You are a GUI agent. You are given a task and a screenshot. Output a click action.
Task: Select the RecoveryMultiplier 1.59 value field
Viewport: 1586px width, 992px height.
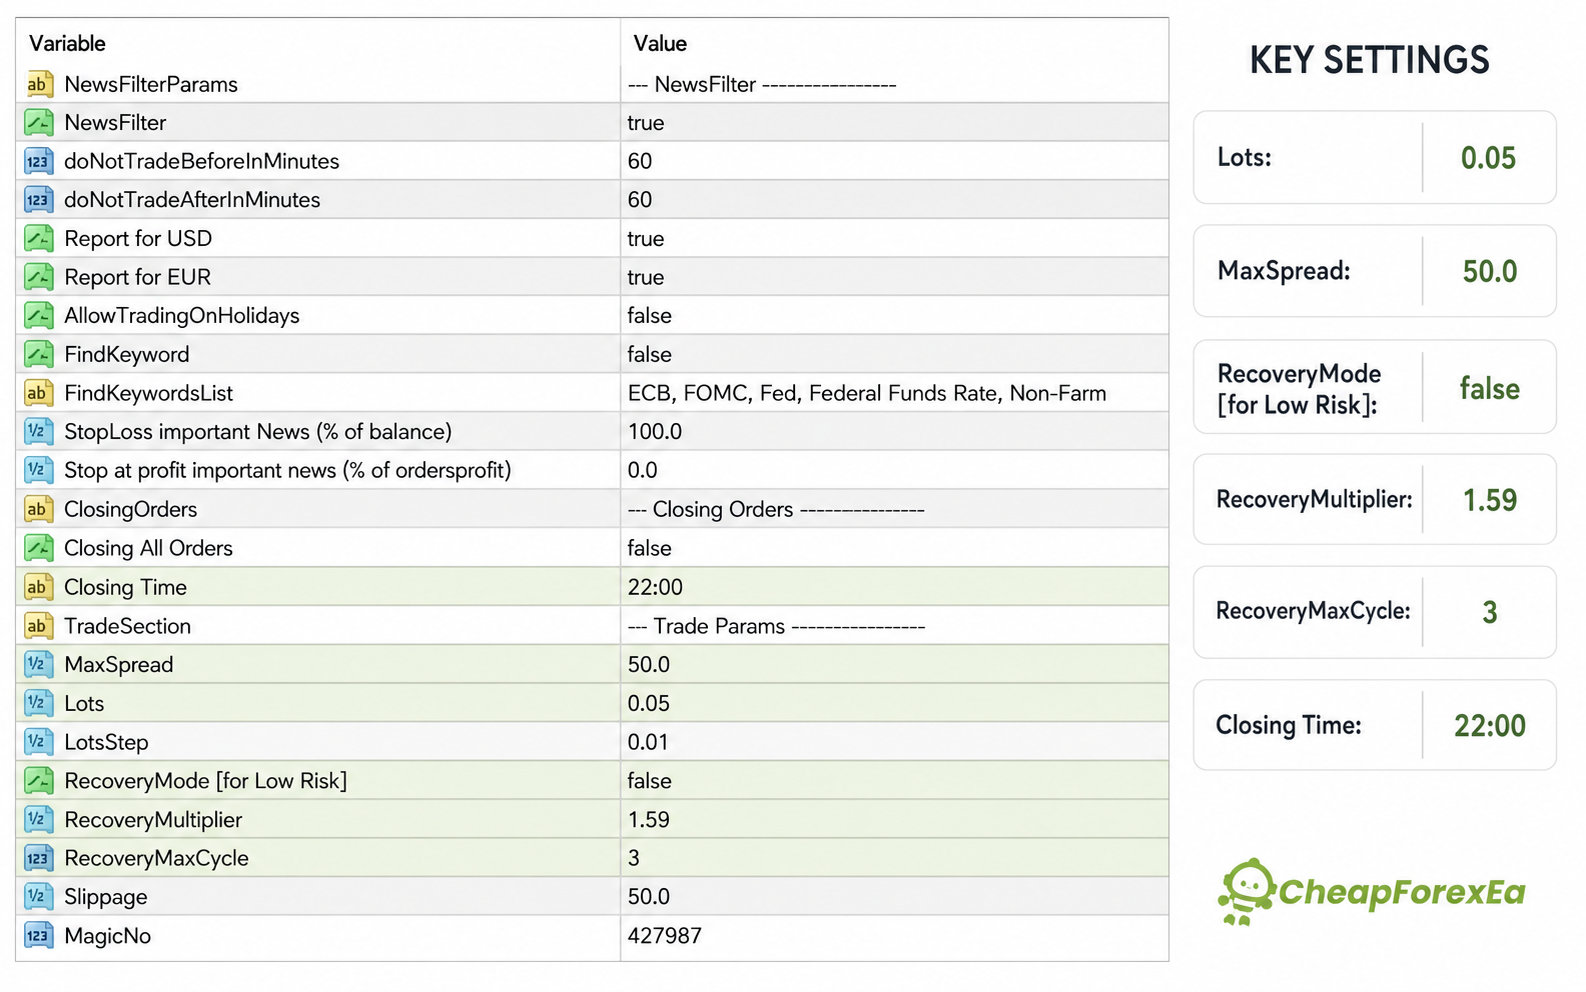click(894, 820)
